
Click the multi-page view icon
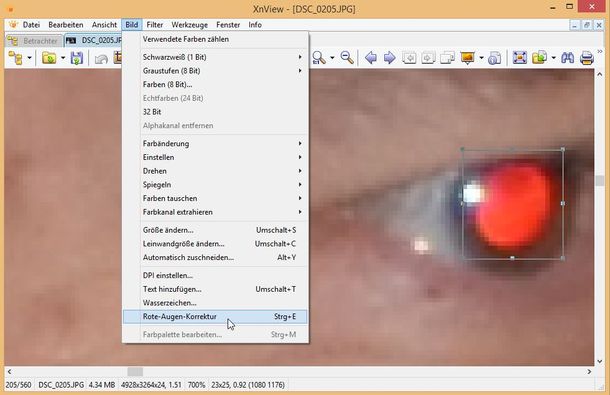coord(447,58)
